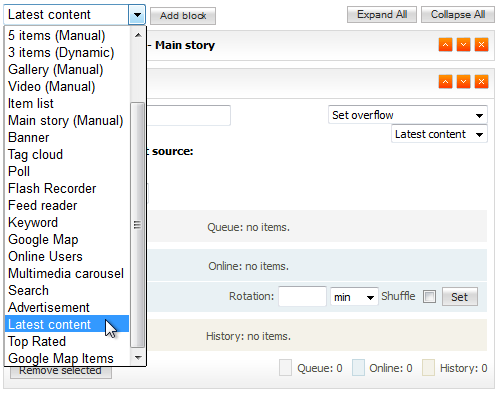Viewport: 500px width, 393px height.
Task: Open the Latest content dropdown under Set overflow
Action: coord(439,134)
